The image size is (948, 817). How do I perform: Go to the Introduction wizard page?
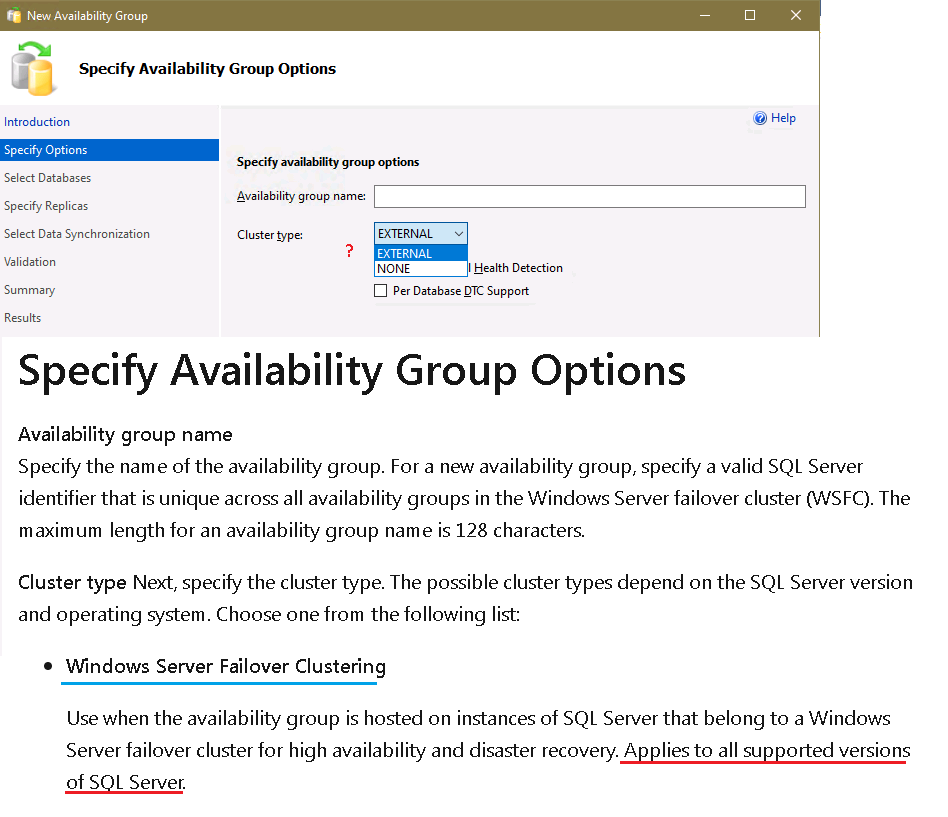[37, 122]
